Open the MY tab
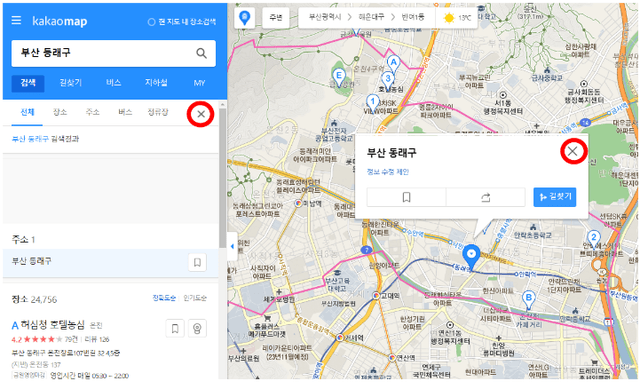Screen dimensions: 640x383 (199, 83)
